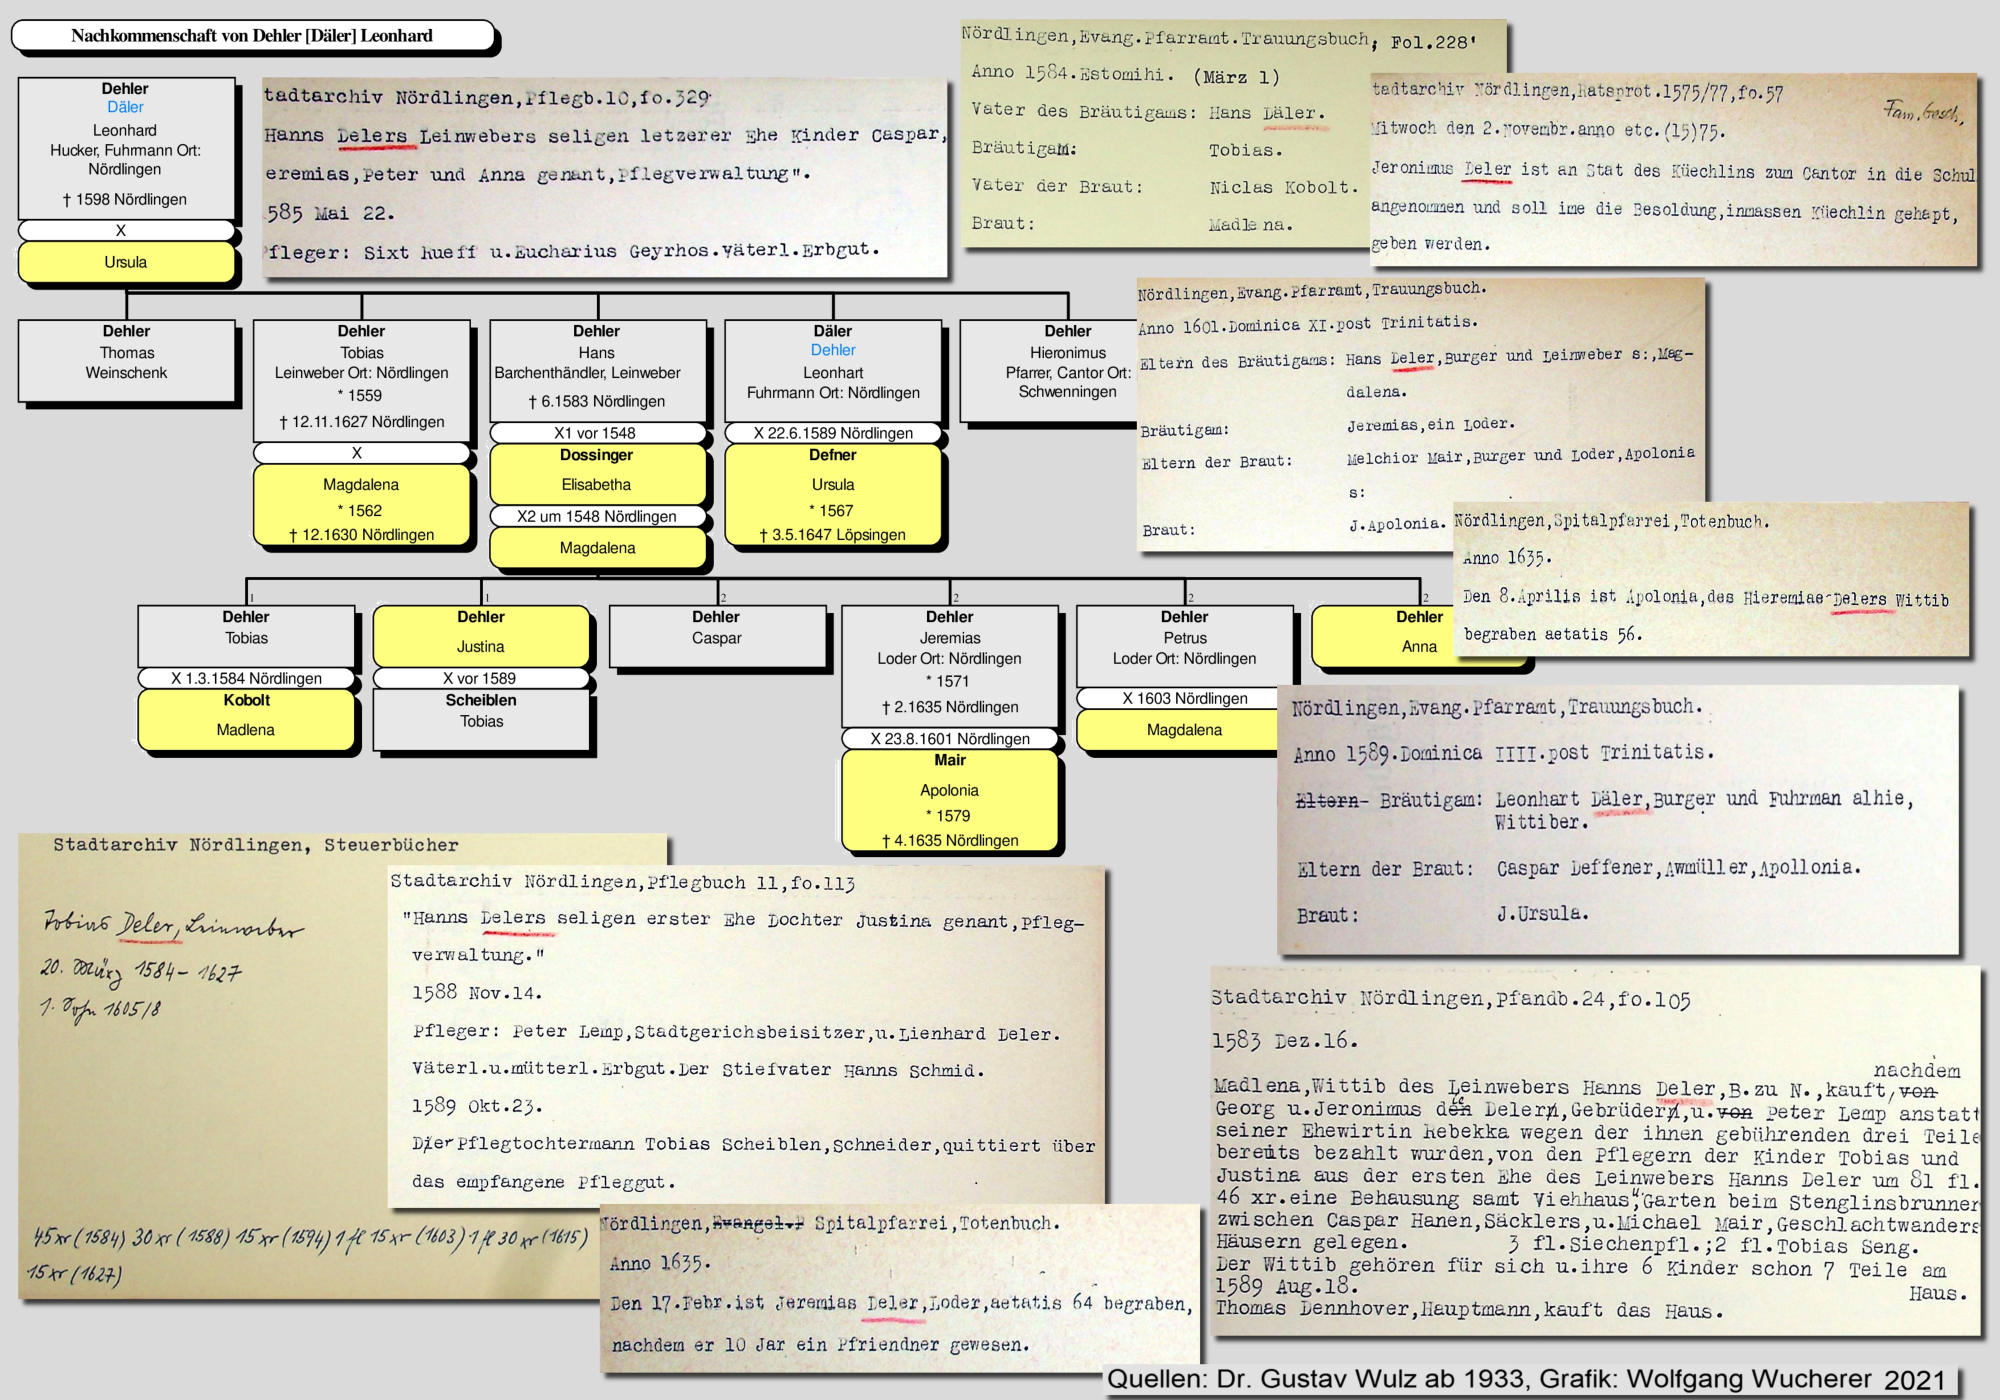Select the yellow Dehler Justina box
The image size is (2000, 1400).
pos(481,634)
